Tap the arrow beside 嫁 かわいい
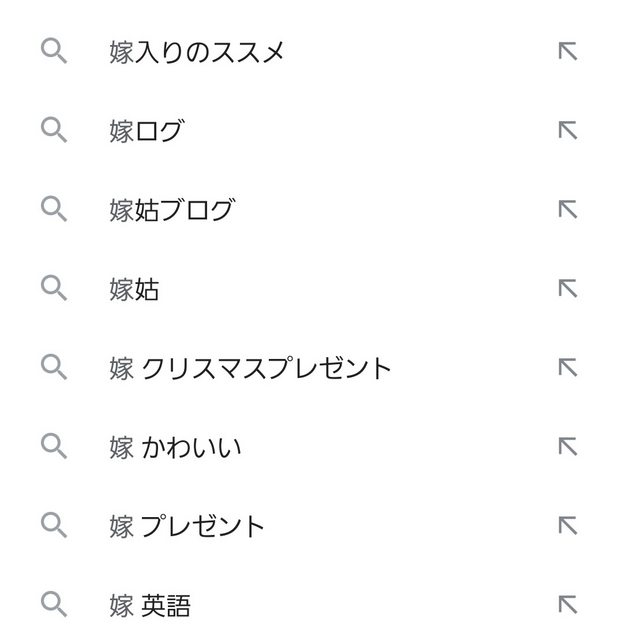 (568, 447)
